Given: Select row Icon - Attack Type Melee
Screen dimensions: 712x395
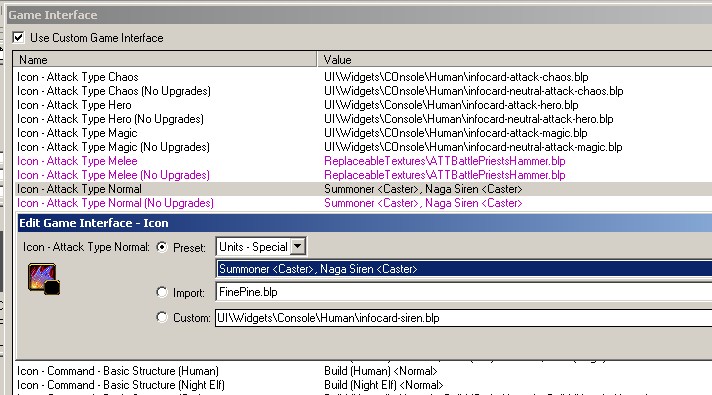Looking at the screenshot, I should (x=77, y=161).
